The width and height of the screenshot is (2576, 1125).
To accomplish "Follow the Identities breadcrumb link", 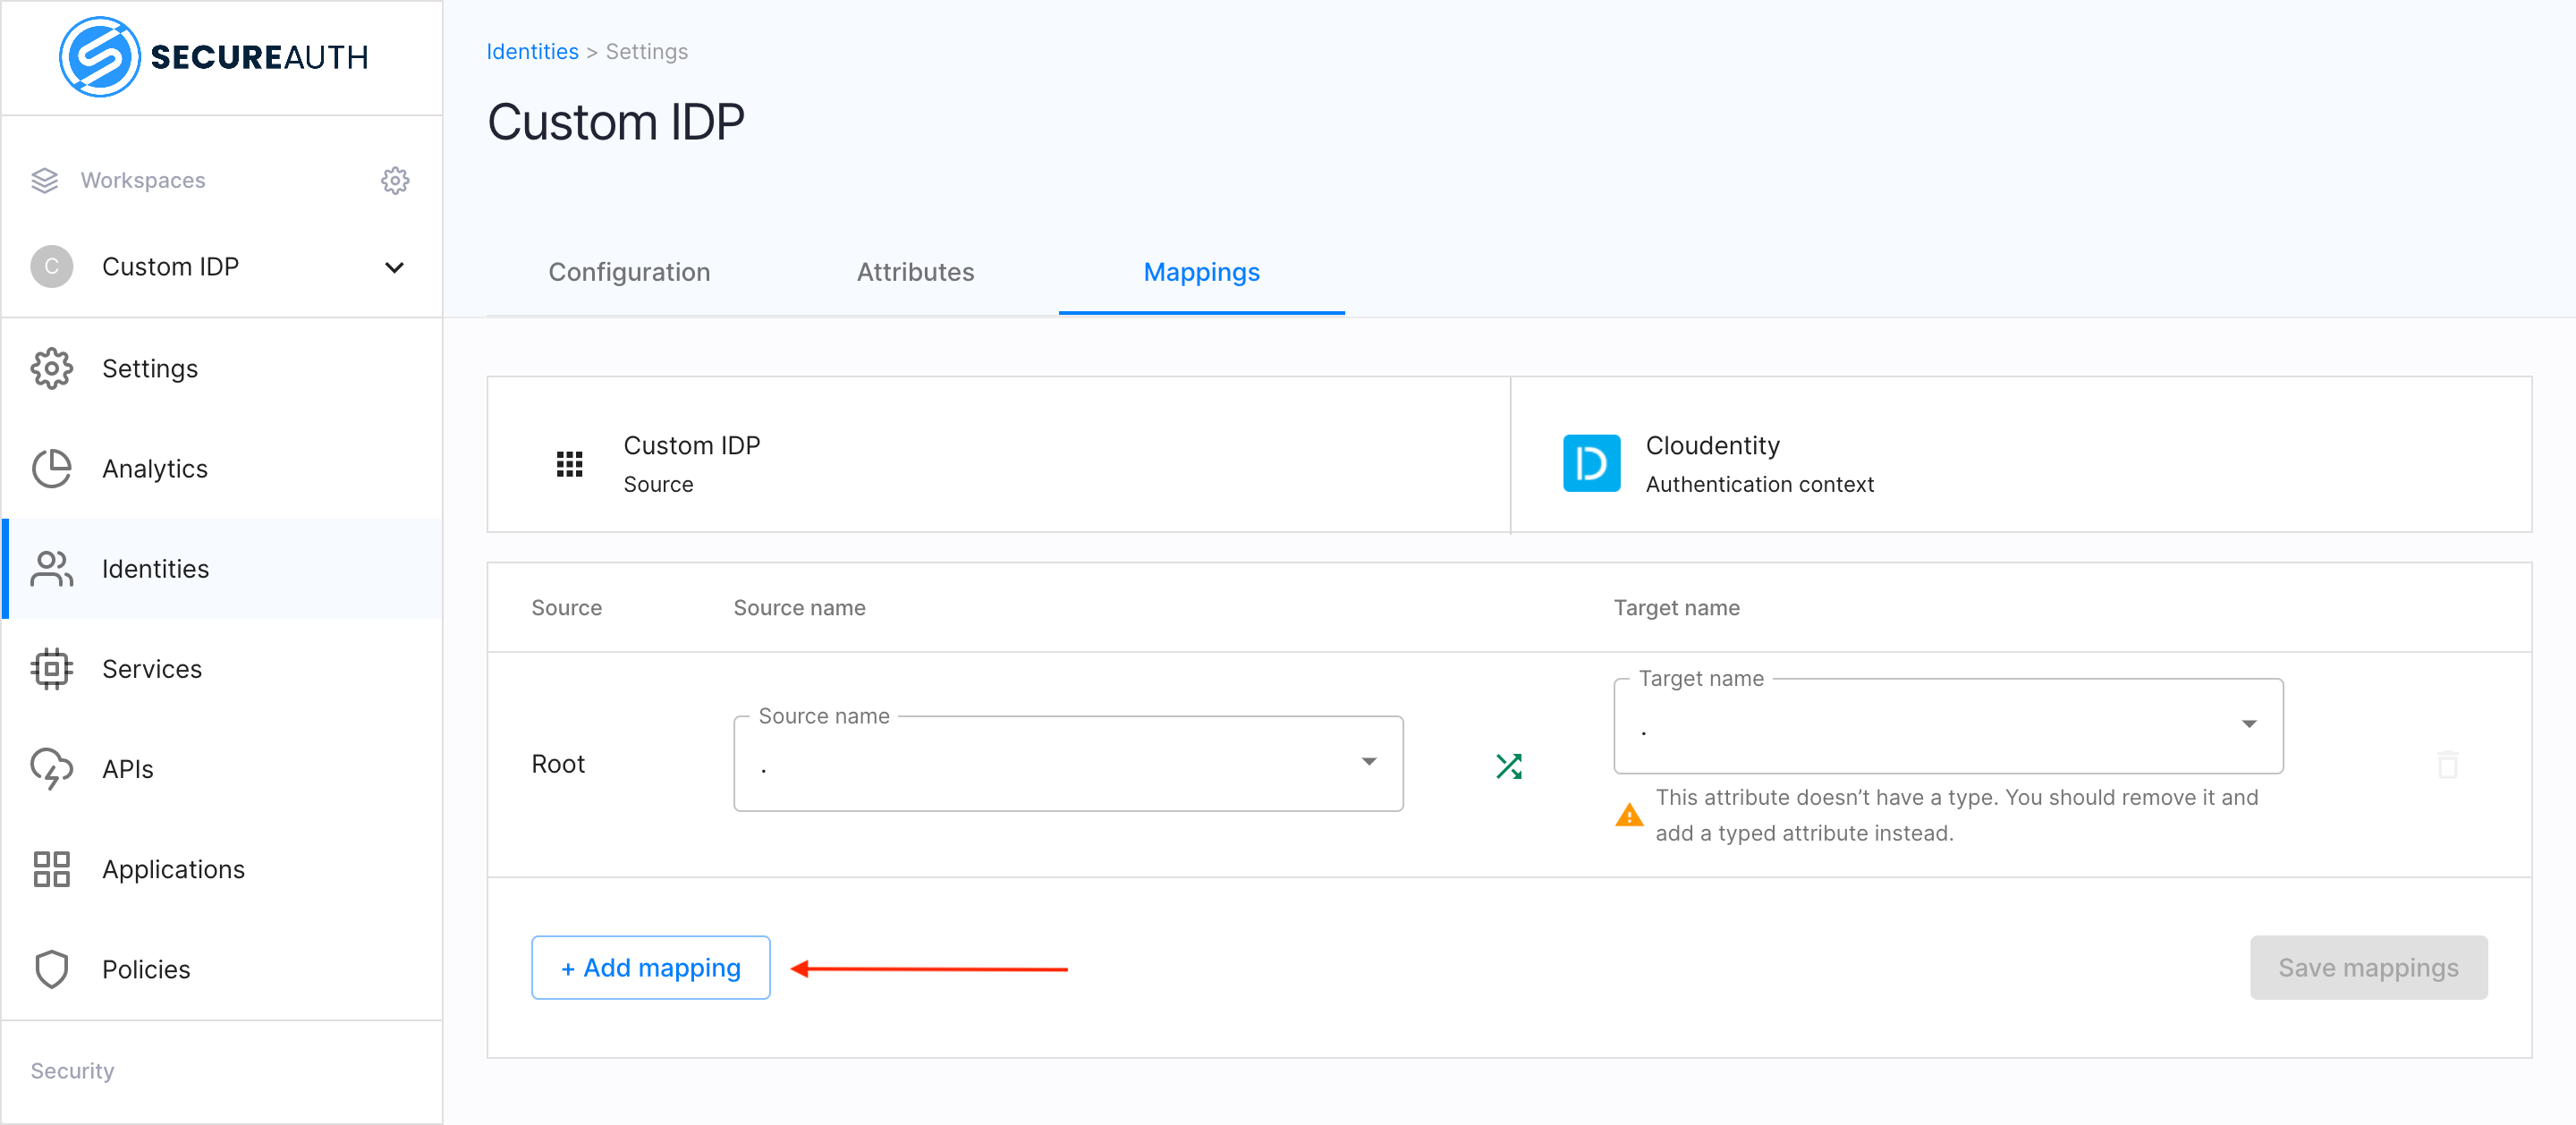I will [x=532, y=51].
